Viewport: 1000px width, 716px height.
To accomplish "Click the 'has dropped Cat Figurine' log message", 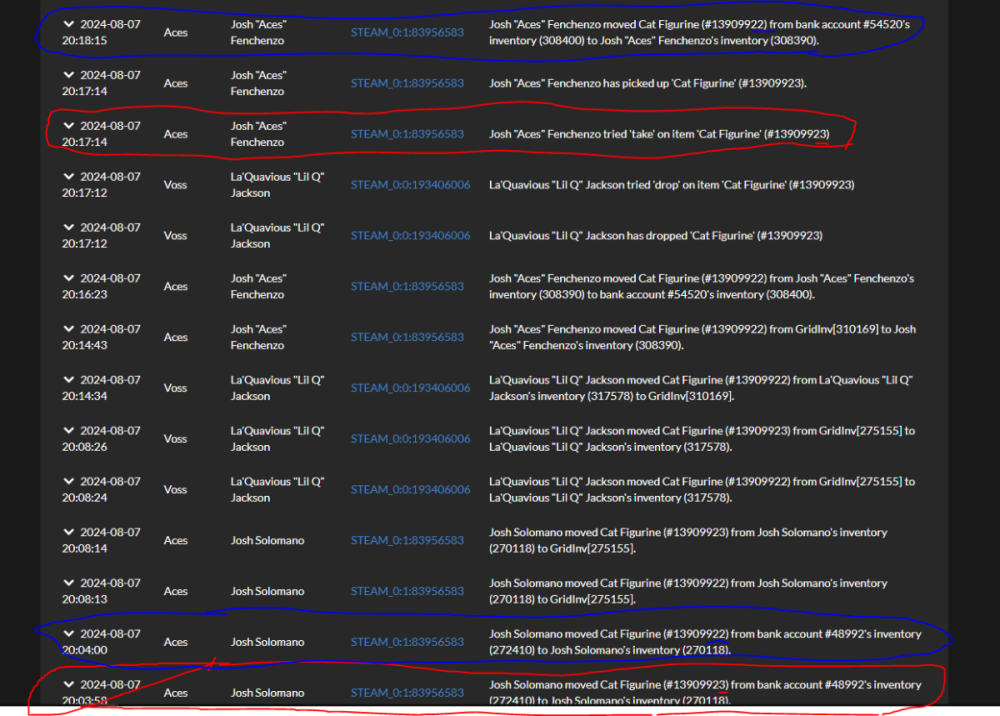I will coord(655,236).
